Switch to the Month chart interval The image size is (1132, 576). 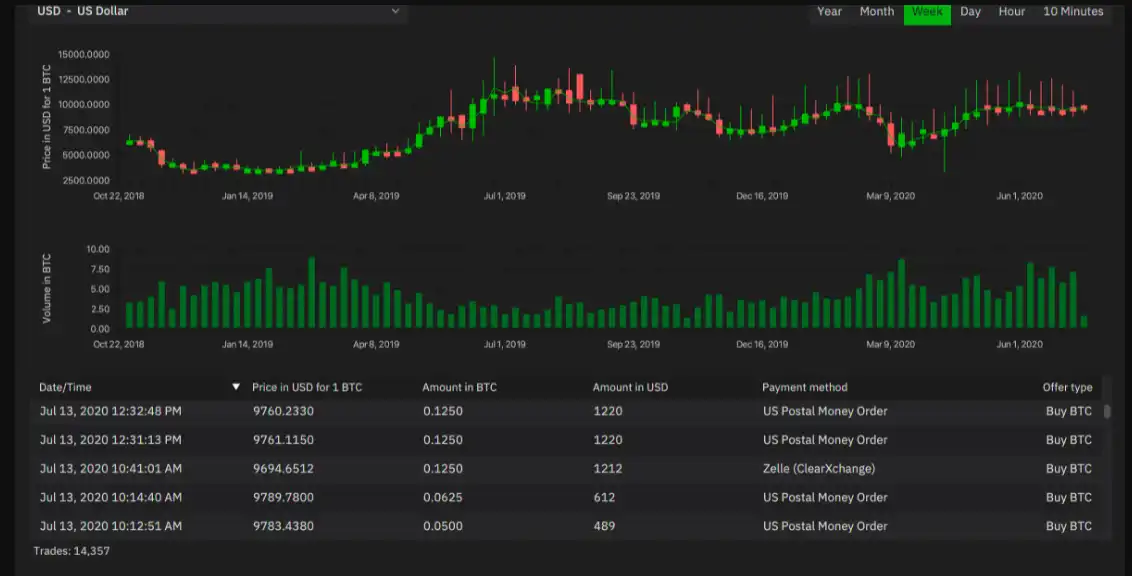click(x=877, y=12)
